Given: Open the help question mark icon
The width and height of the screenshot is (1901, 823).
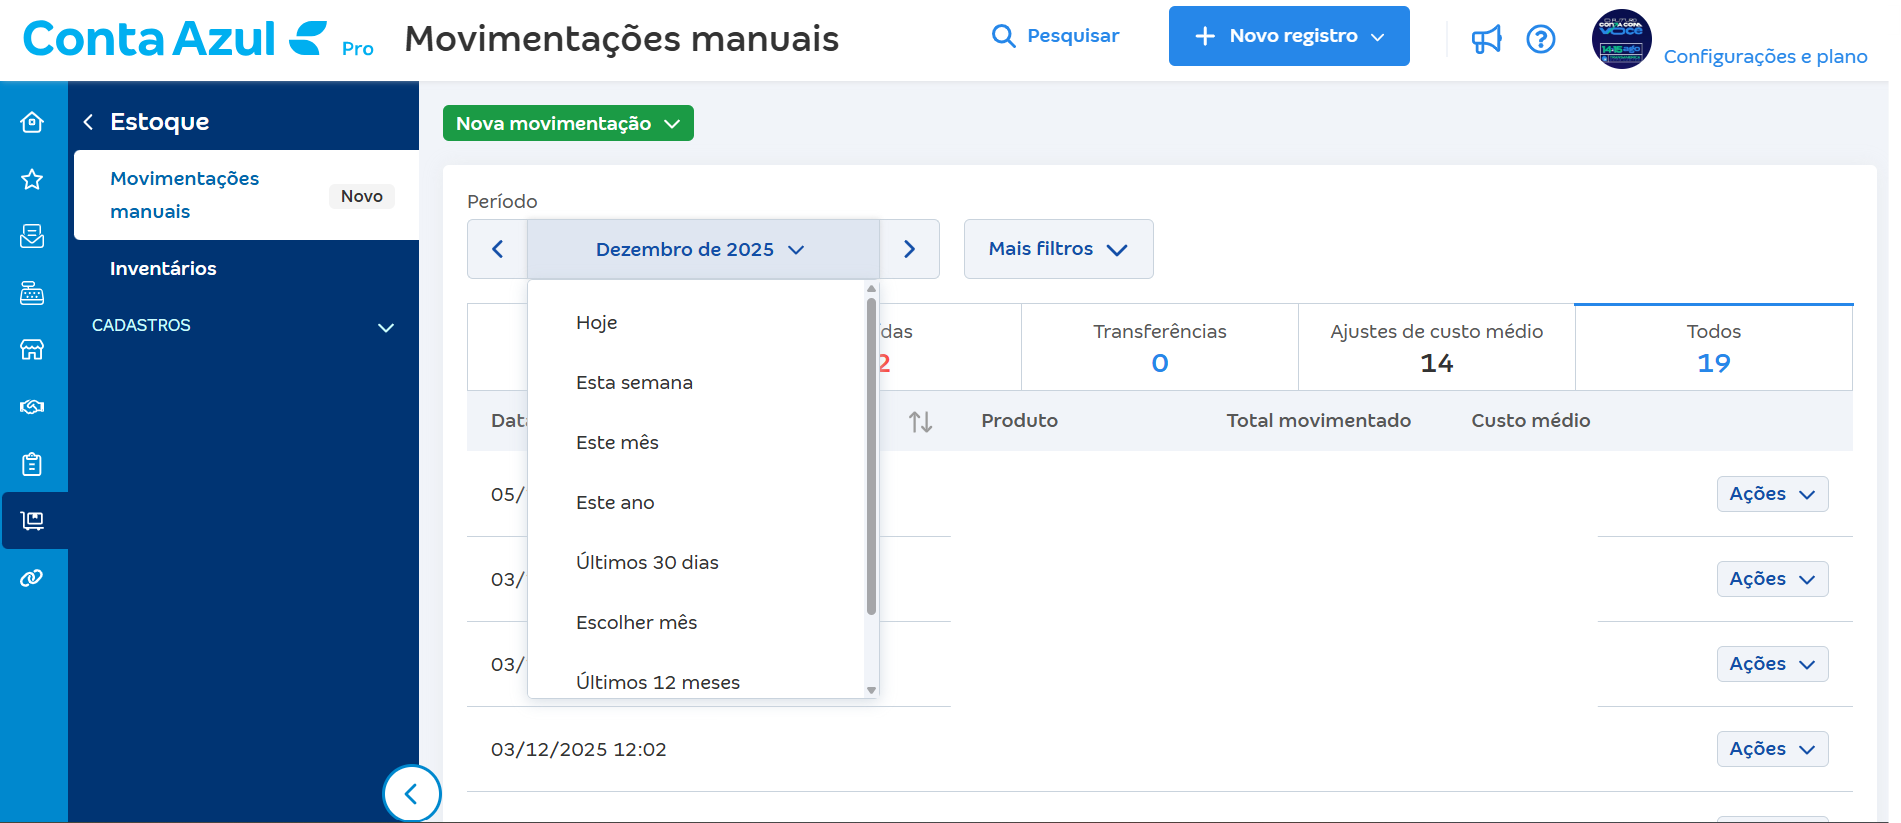Looking at the screenshot, I should pyautogui.click(x=1541, y=39).
